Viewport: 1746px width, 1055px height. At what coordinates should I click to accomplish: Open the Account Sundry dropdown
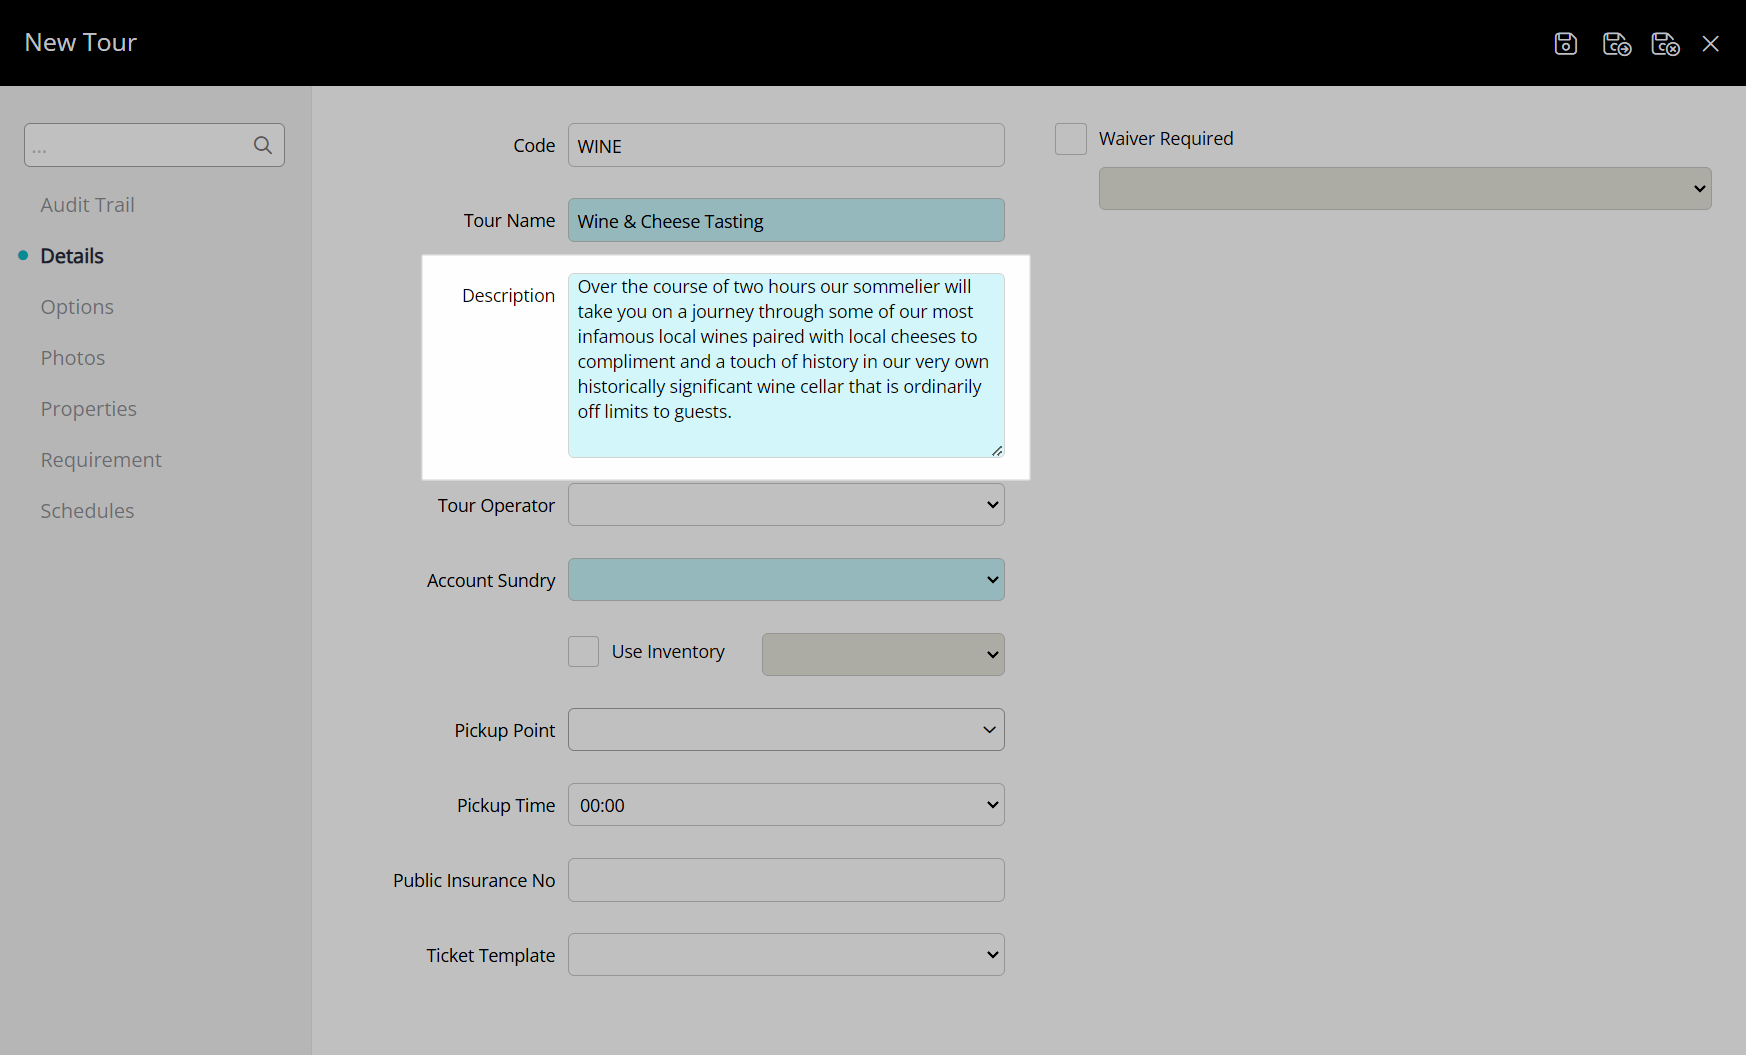click(786, 579)
